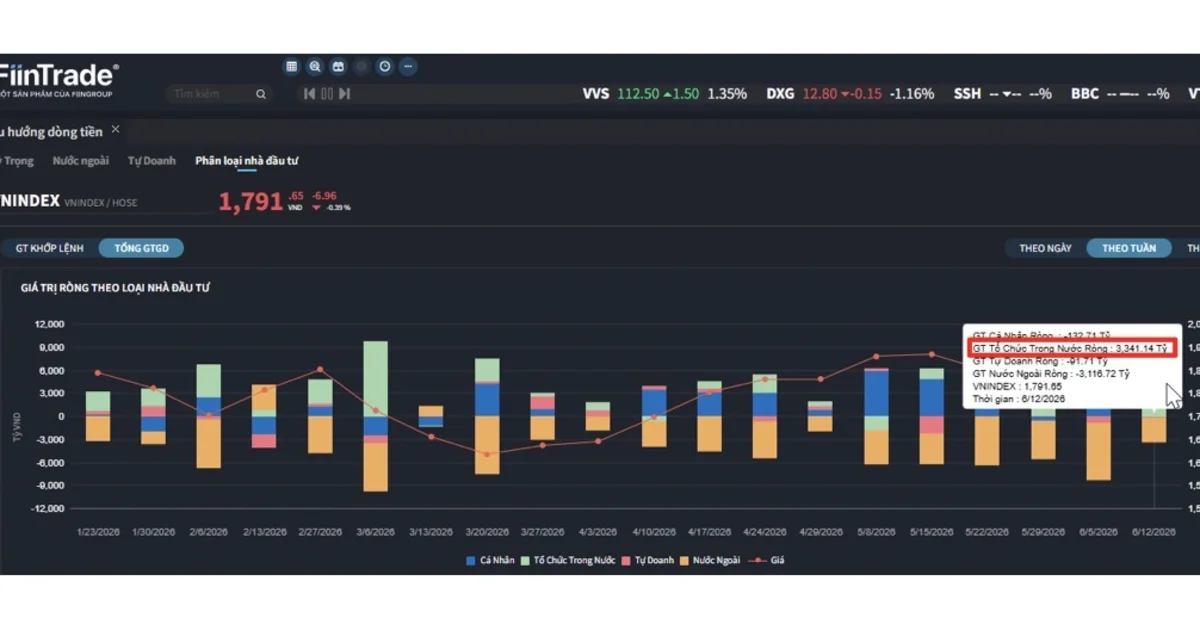Image resolution: width=1200 pixels, height=630 pixels.
Task: Toggle Nước Ngoài series in legend
Action: pos(710,561)
